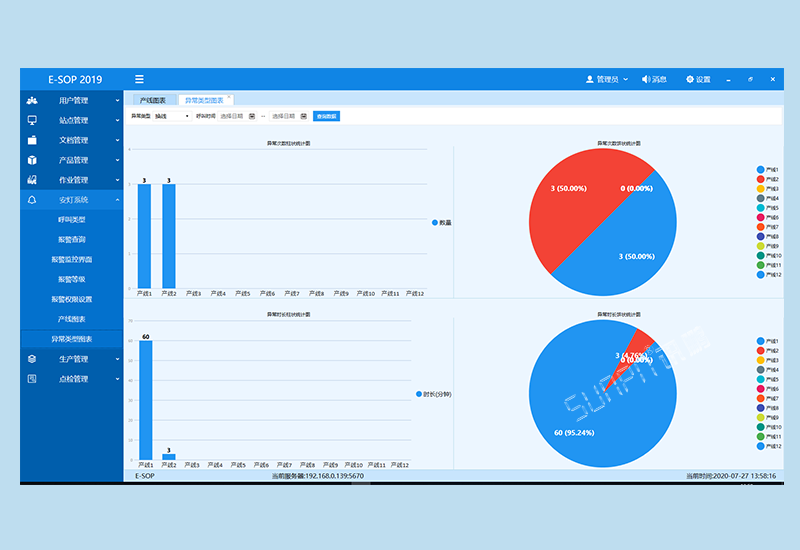Click the 用户管理 people icon

[33, 100]
